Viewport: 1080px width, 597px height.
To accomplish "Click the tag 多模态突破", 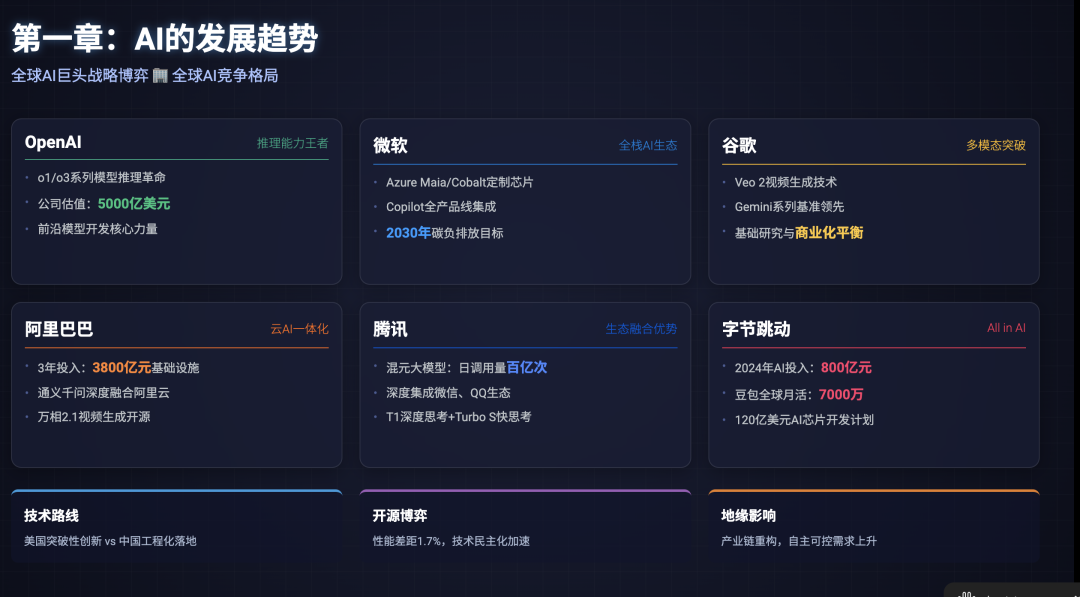I will click(x=996, y=145).
